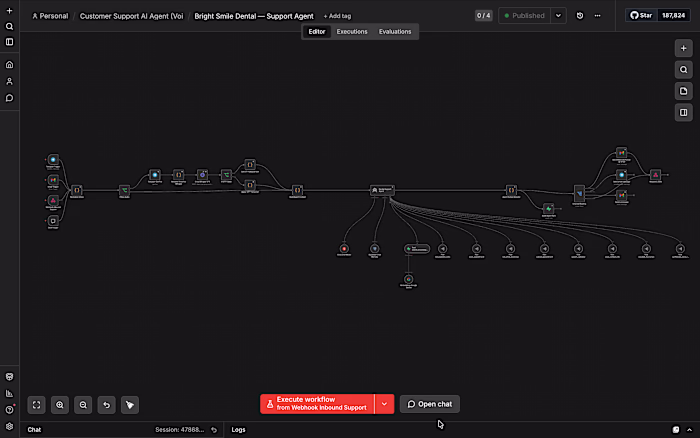Select the Gmail trigger node at far left

[x=53, y=180]
